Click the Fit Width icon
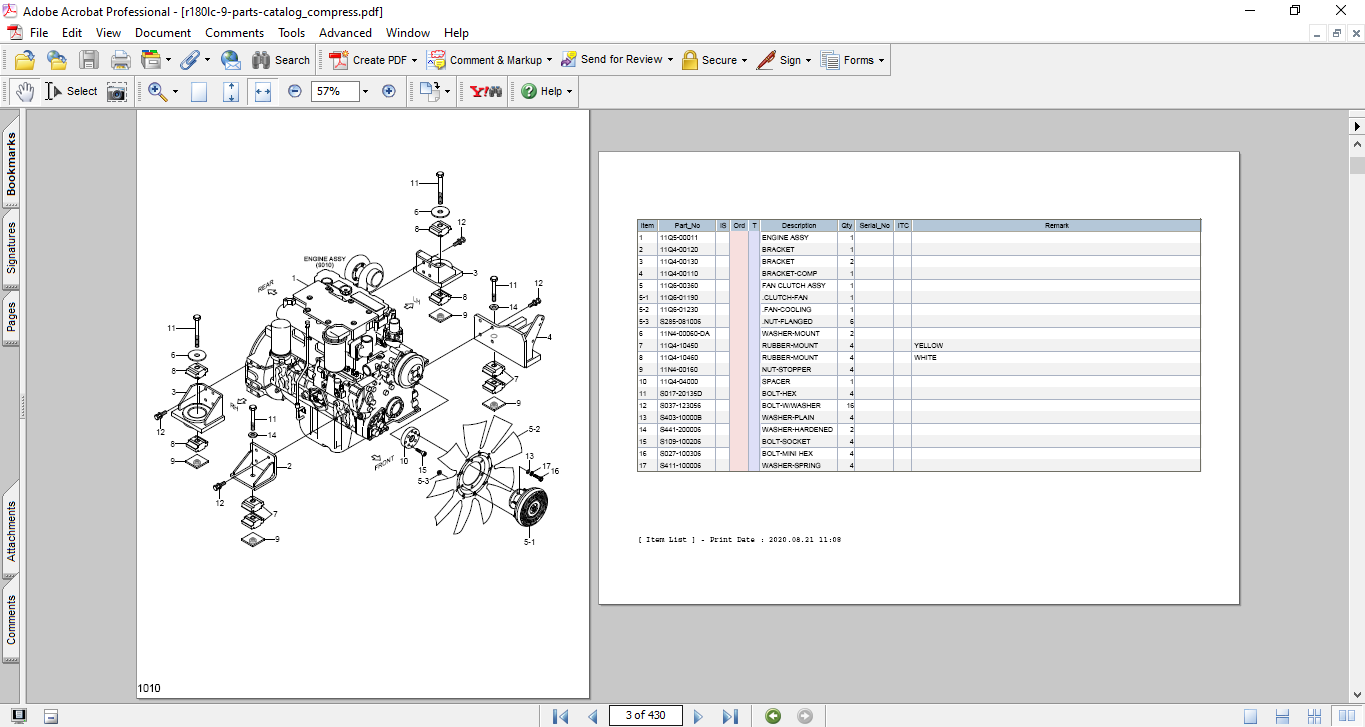 click(263, 91)
